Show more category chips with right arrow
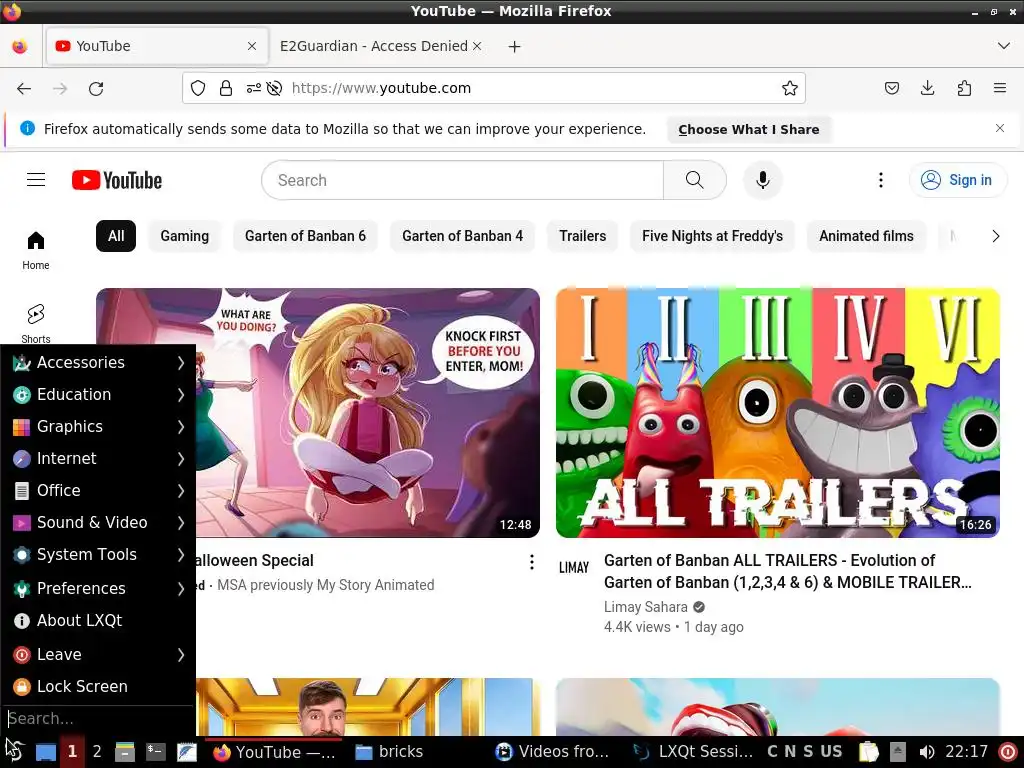 [995, 236]
